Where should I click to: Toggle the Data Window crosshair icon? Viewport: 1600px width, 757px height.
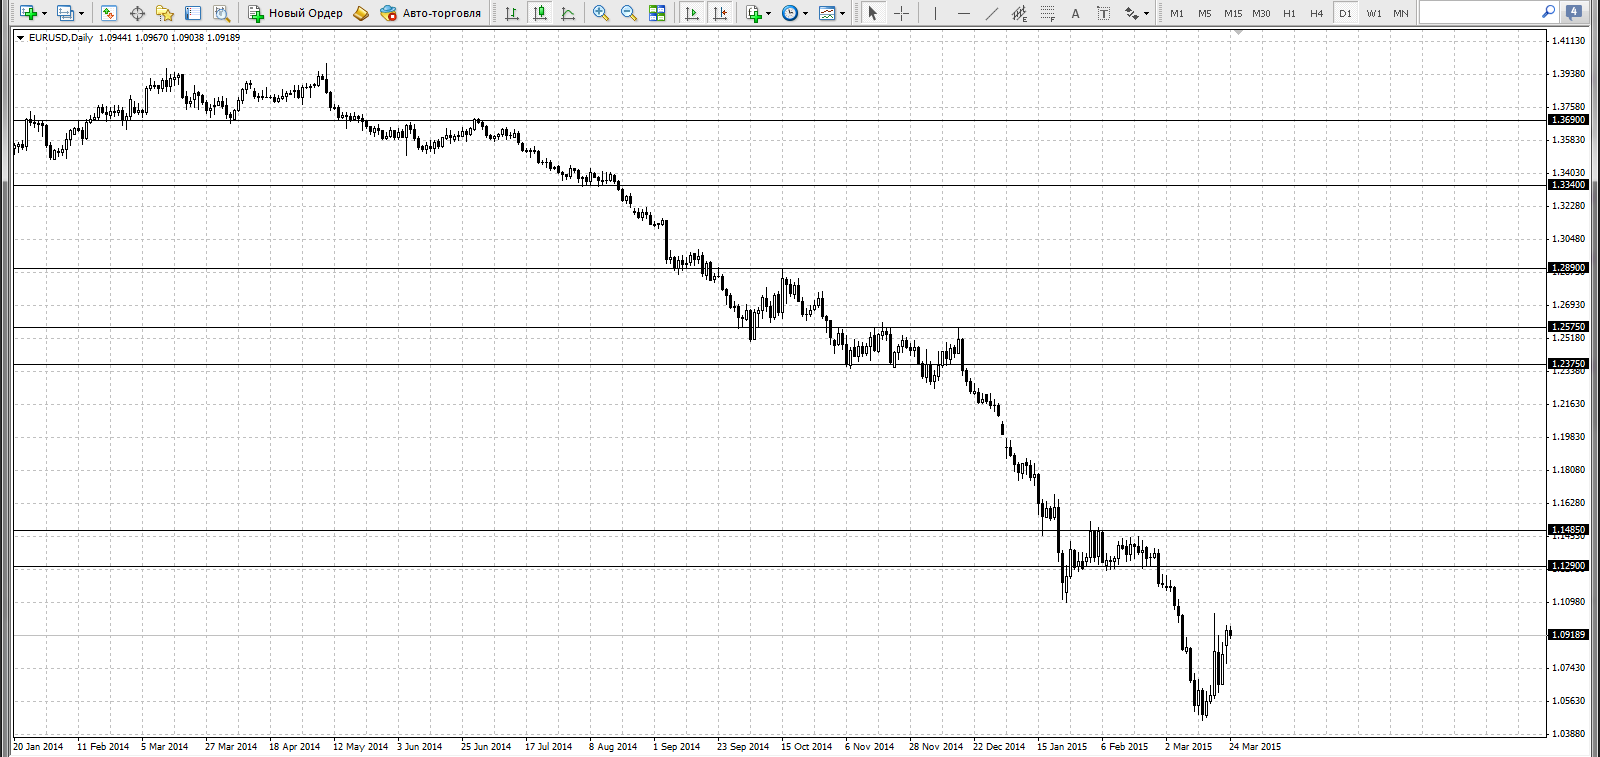(137, 13)
